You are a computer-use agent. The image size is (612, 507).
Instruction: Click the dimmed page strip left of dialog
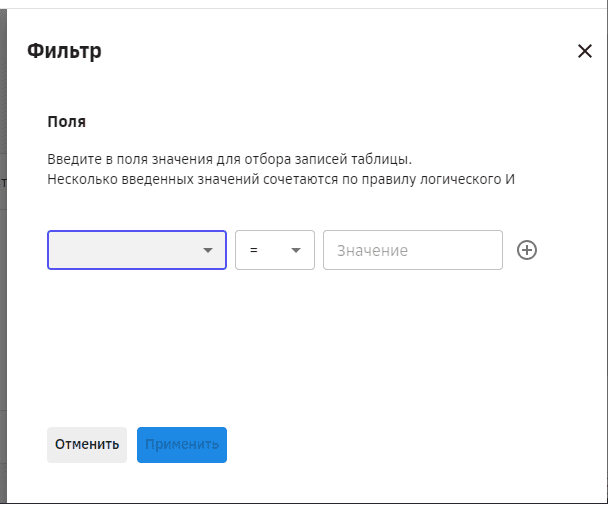point(4,300)
